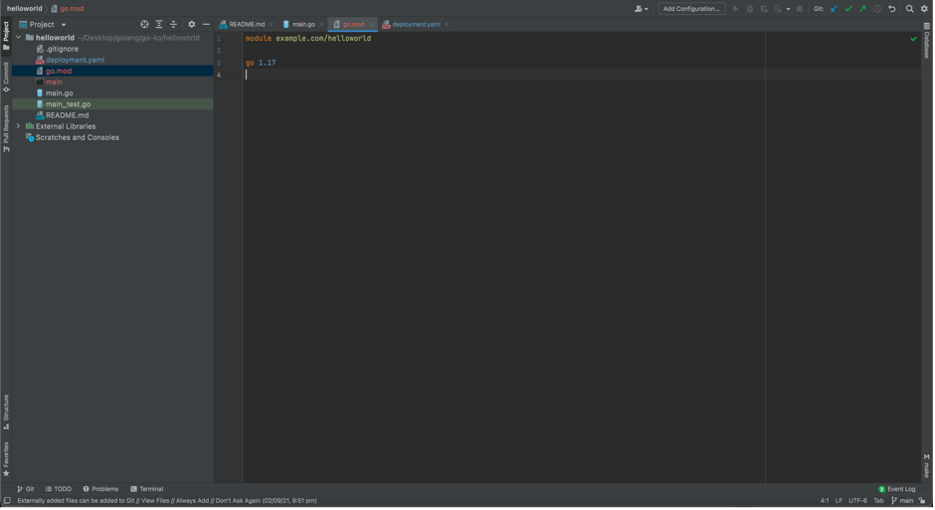Click the locate target icon in Project panel
Screen dimensions: 935x510
click(x=144, y=24)
